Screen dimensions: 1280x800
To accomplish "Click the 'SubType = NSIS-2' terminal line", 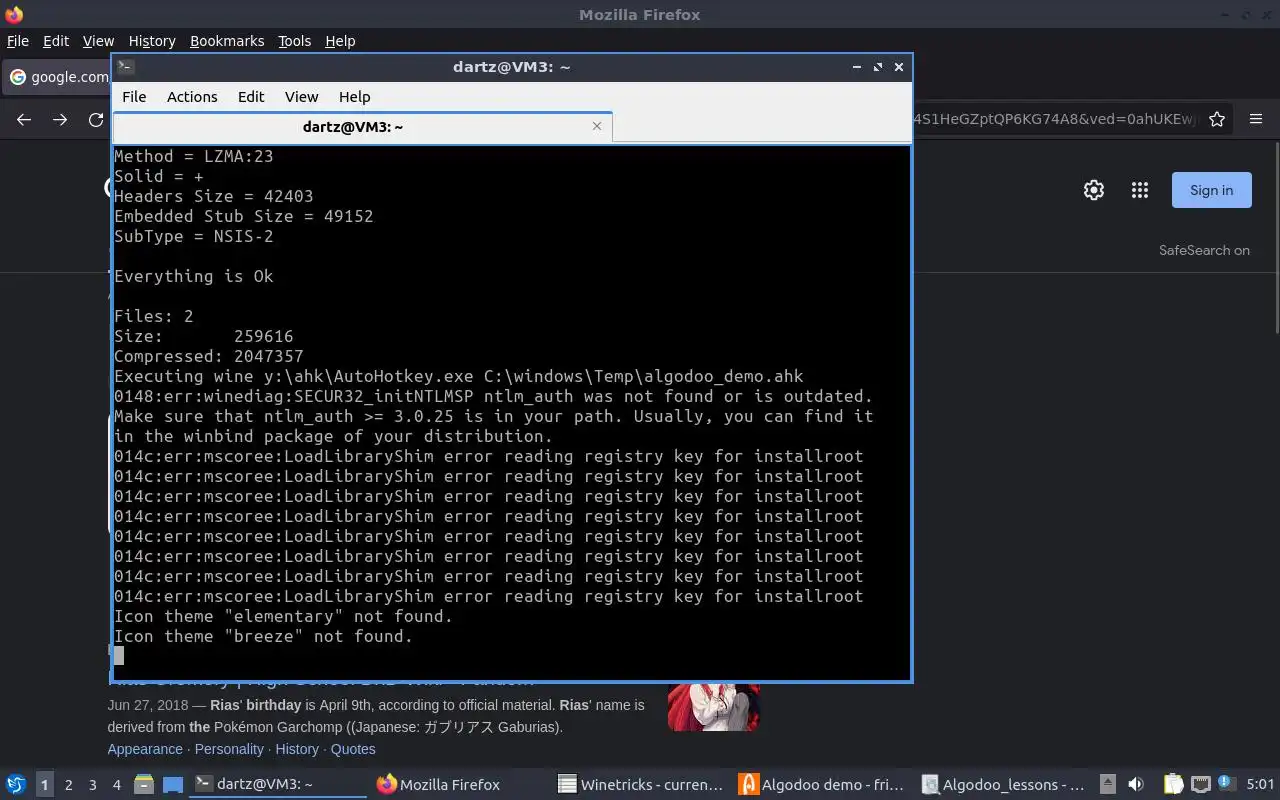I will (193, 236).
